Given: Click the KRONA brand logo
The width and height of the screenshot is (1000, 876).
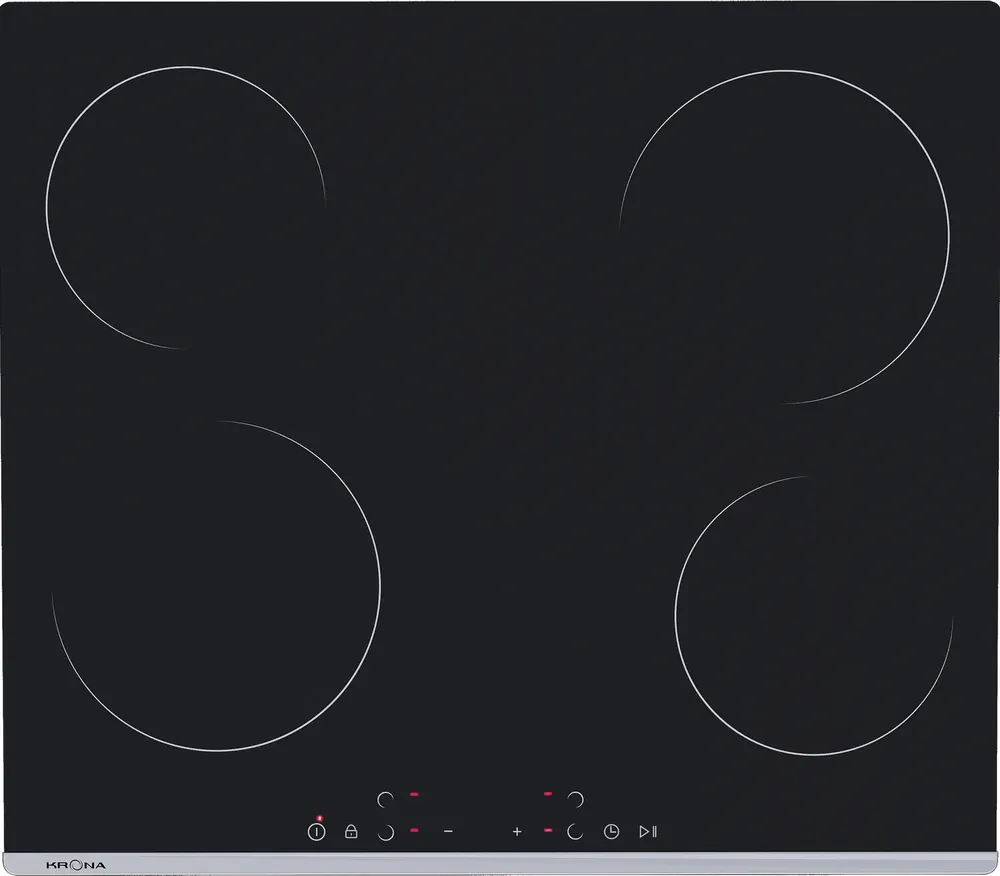Looking at the screenshot, I should pos(76,864).
